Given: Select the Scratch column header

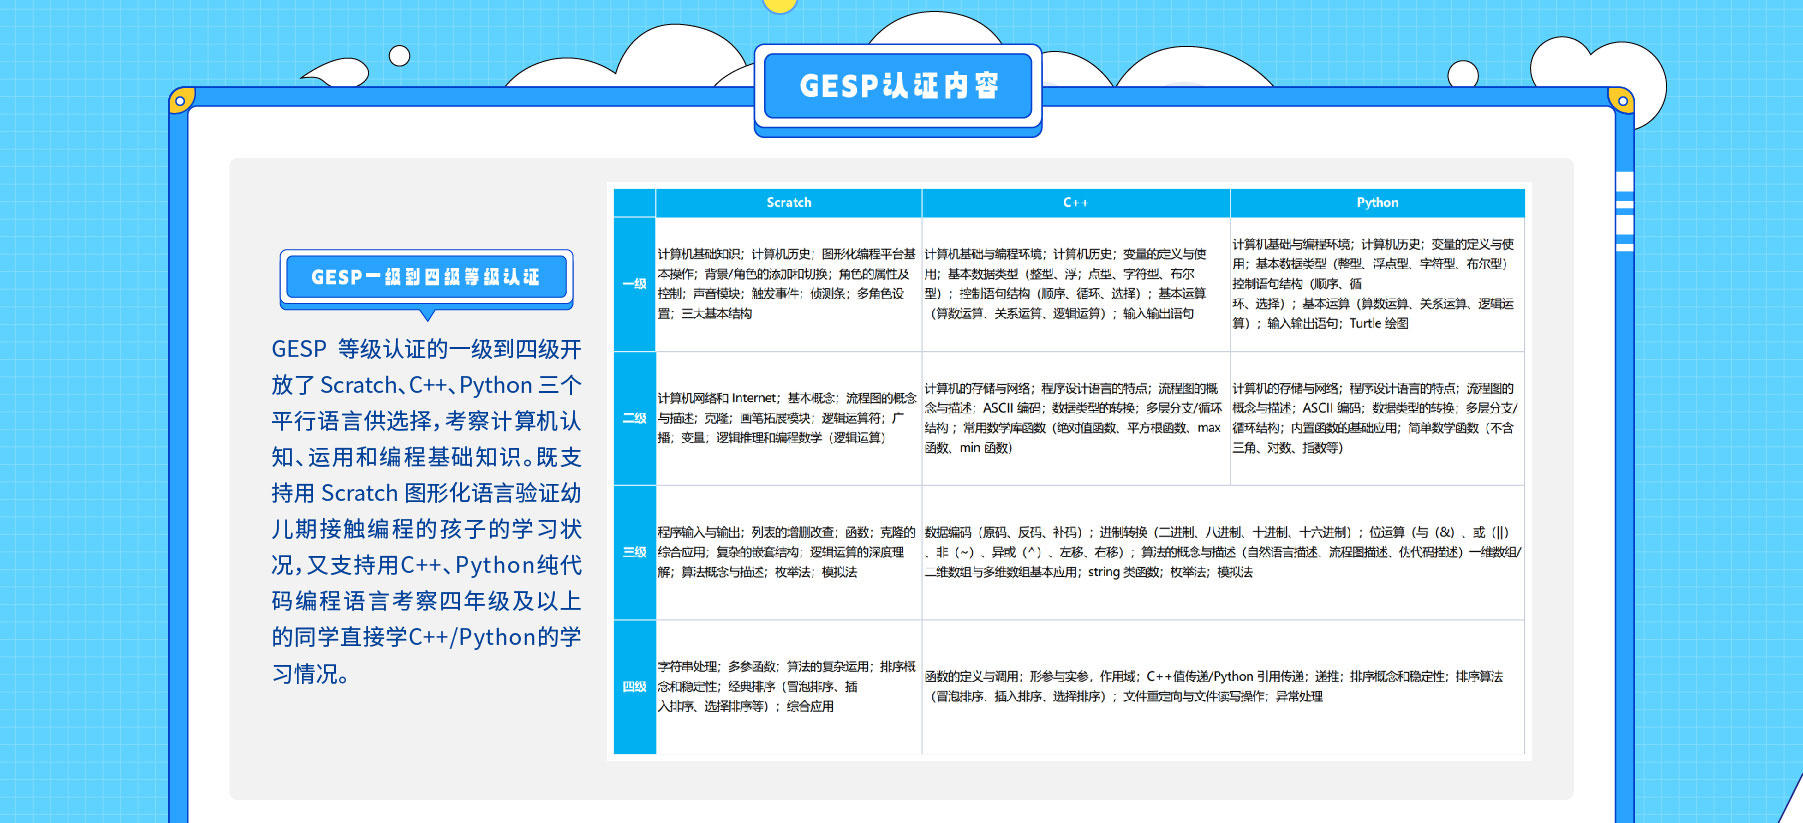Looking at the screenshot, I should [x=788, y=203].
